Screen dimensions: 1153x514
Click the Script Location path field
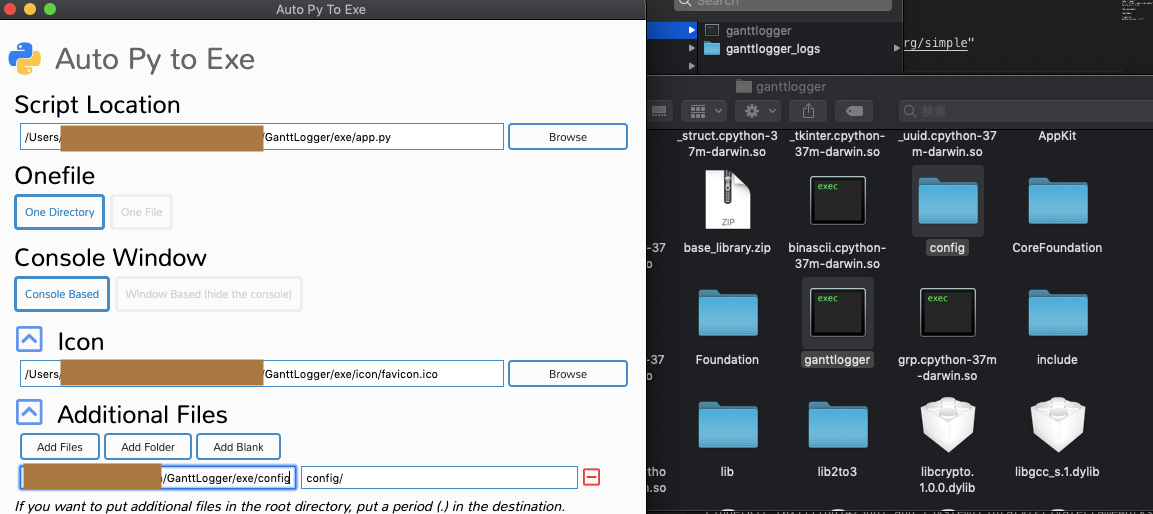(262, 137)
